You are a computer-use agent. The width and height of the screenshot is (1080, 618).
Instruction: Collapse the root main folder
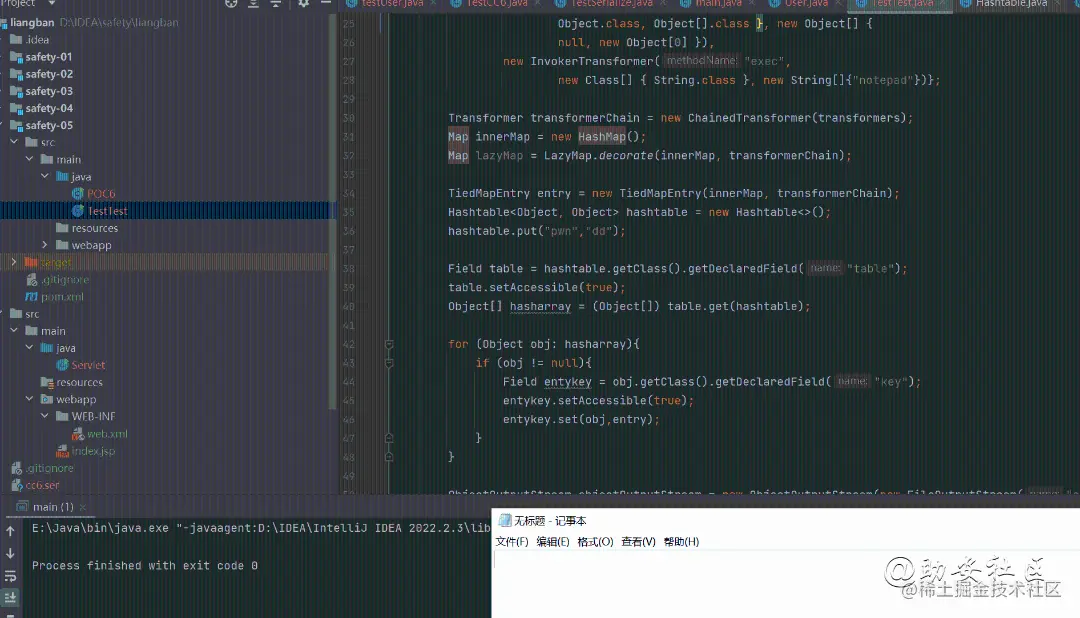click(14, 331)
